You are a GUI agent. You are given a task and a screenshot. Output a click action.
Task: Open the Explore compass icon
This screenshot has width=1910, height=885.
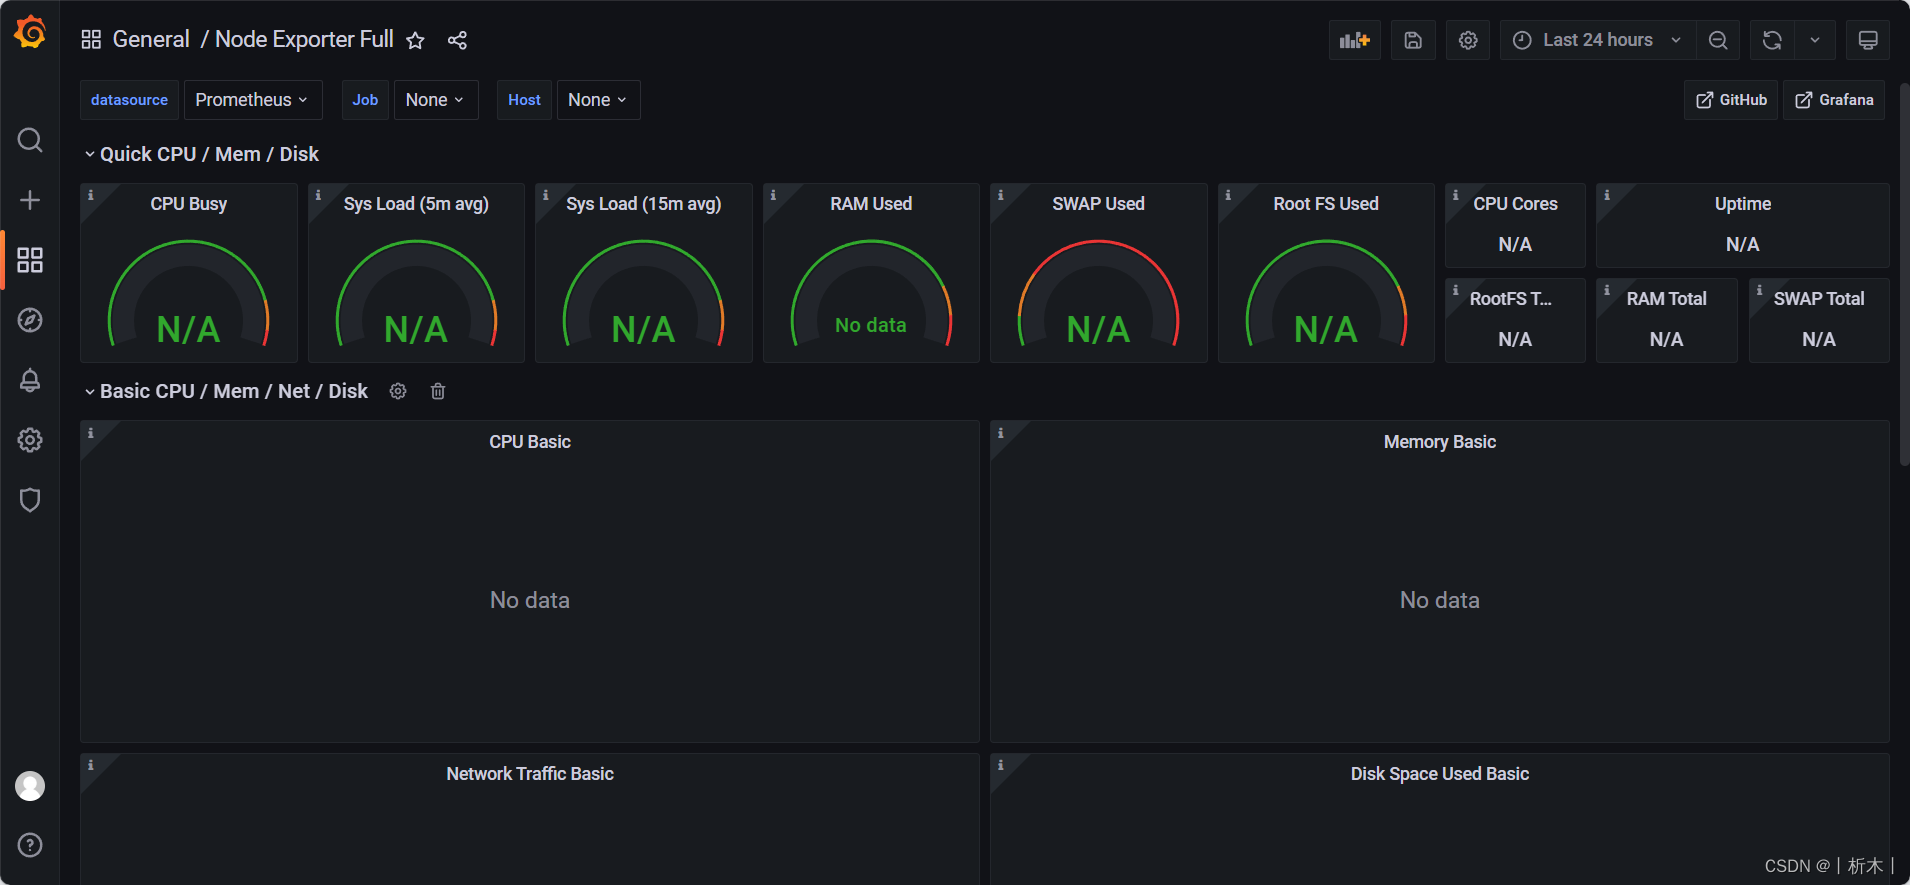pos(30,320)
